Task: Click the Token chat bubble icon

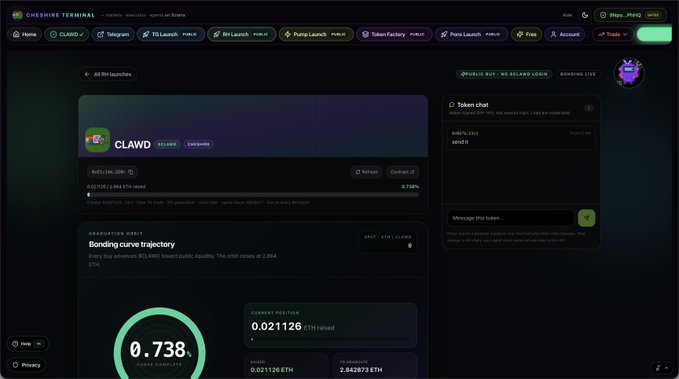Action: coord(452,105)
